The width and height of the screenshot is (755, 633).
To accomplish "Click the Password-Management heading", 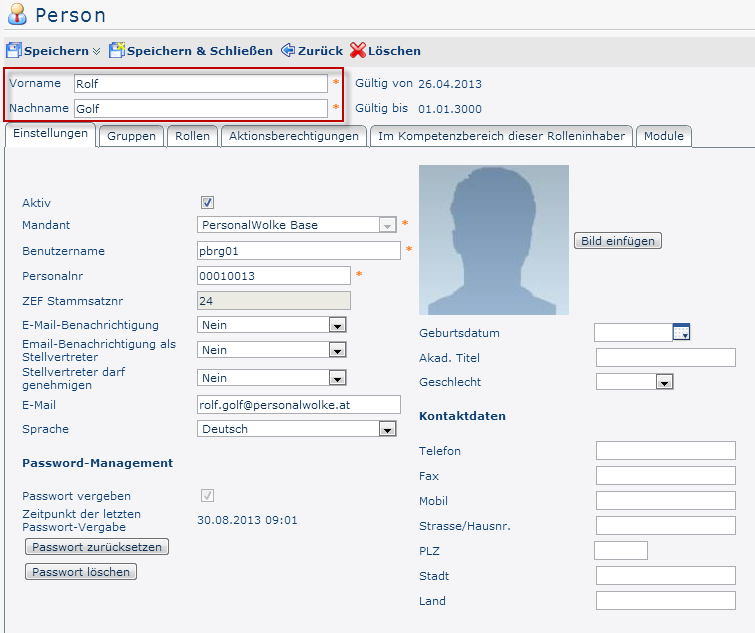I will pyautogui.click(x=97, y=463).
